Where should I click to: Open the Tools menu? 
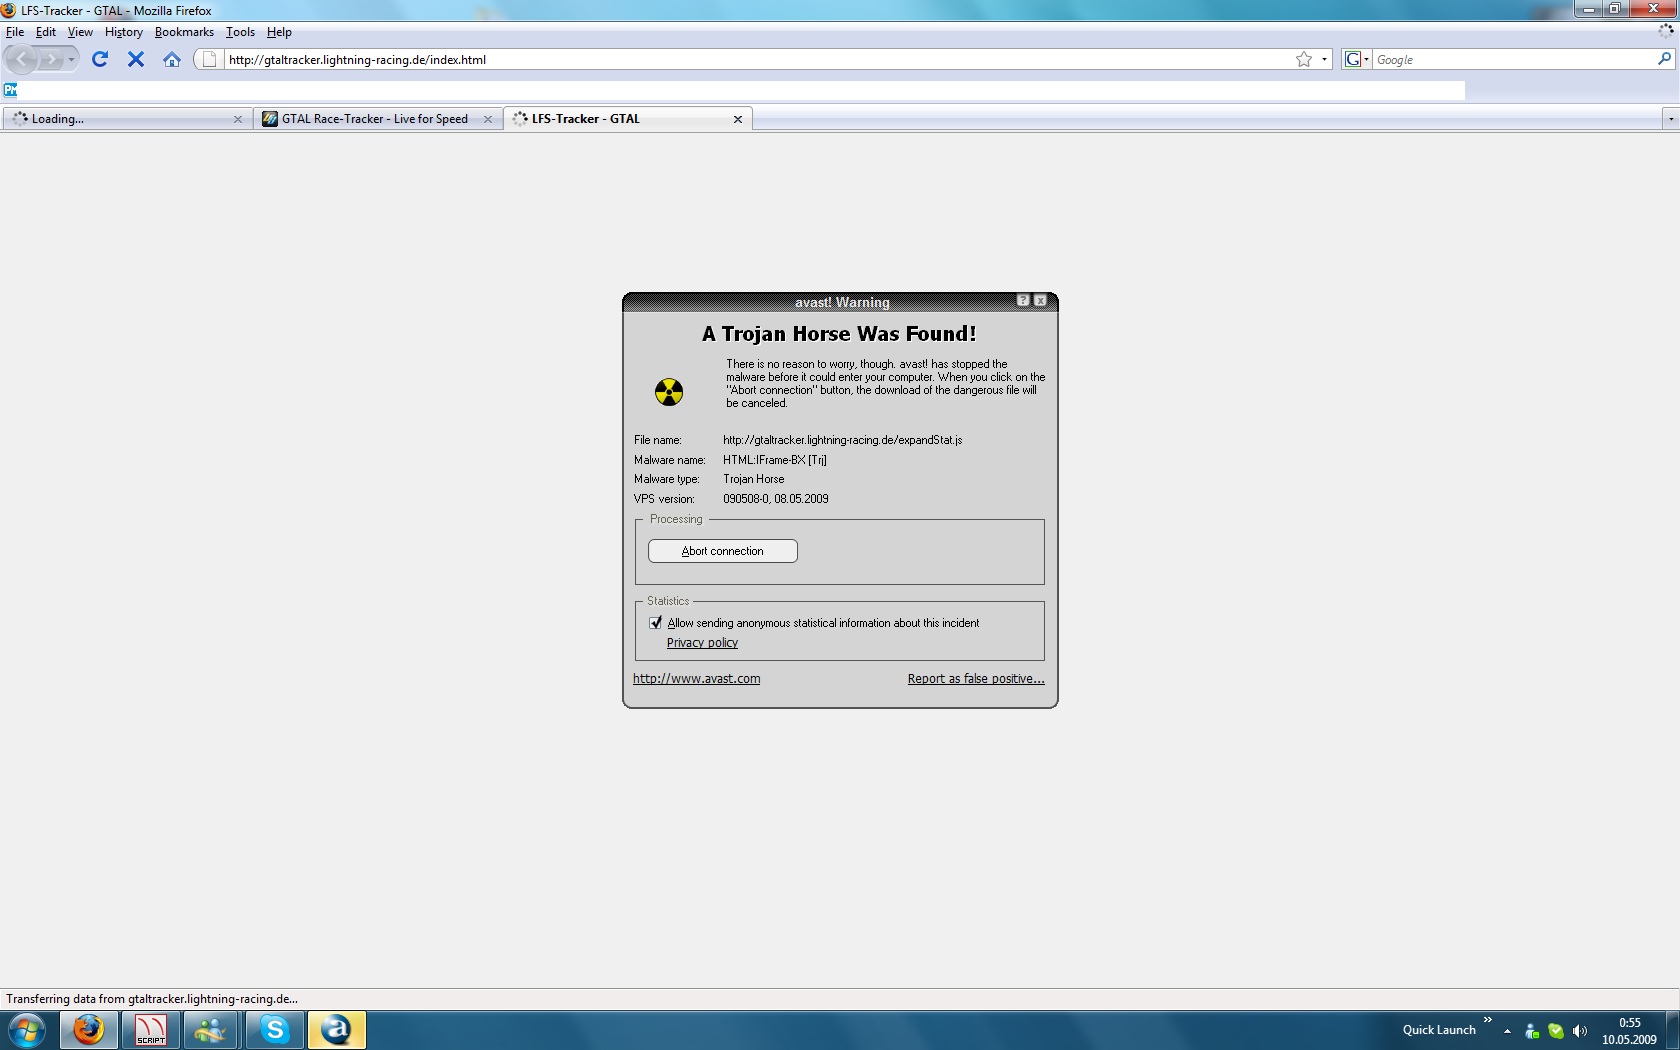pos(240,32)
